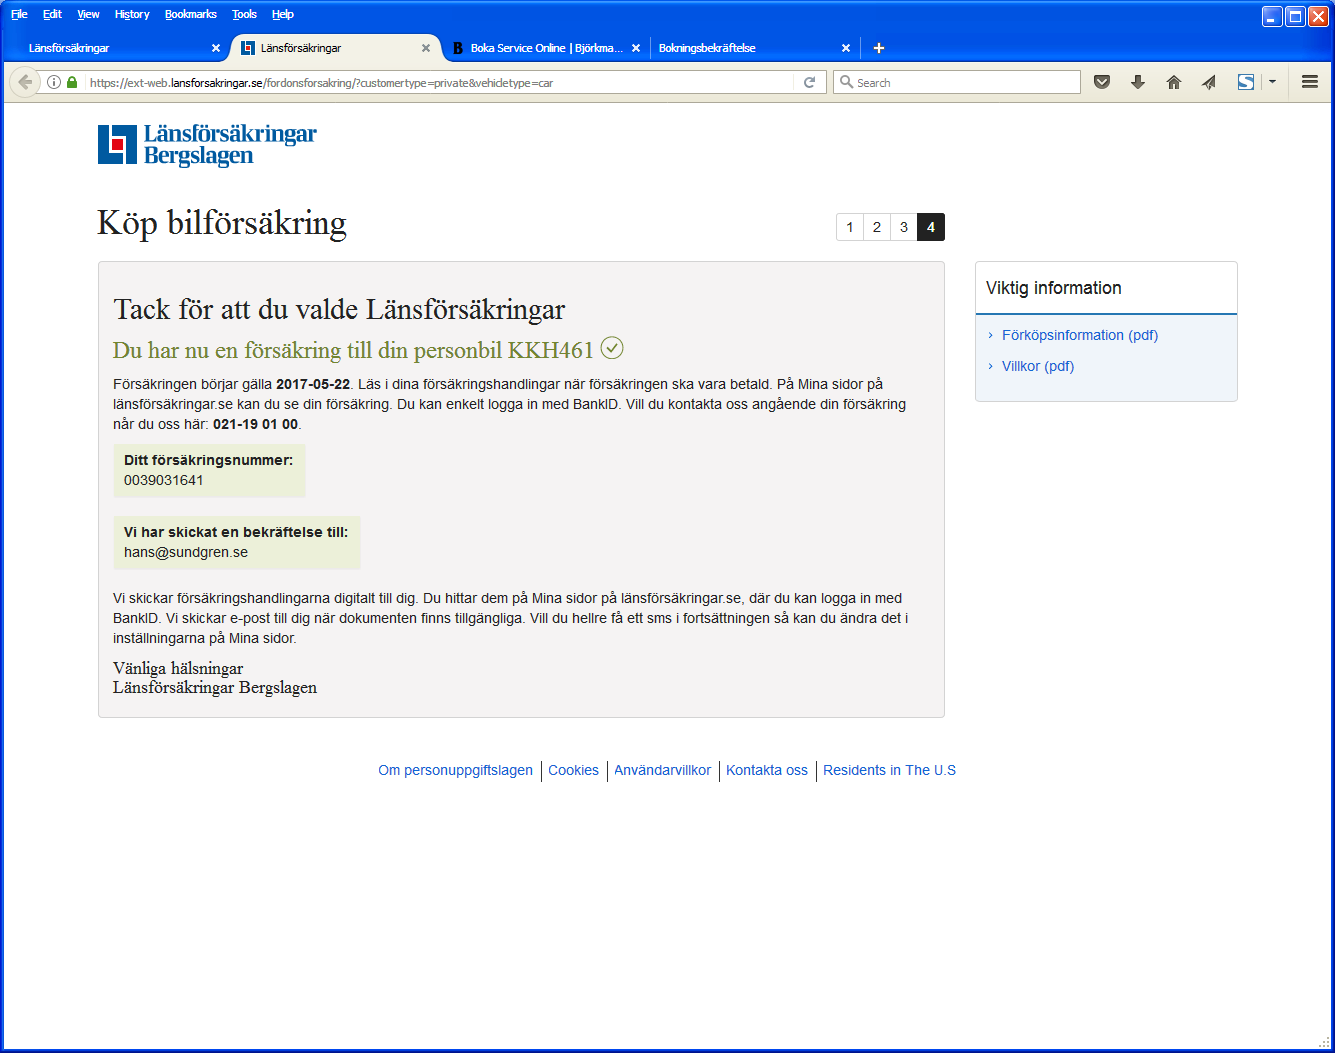Open a new tab with plus button

pyautogui.click(x=879, y=48)
